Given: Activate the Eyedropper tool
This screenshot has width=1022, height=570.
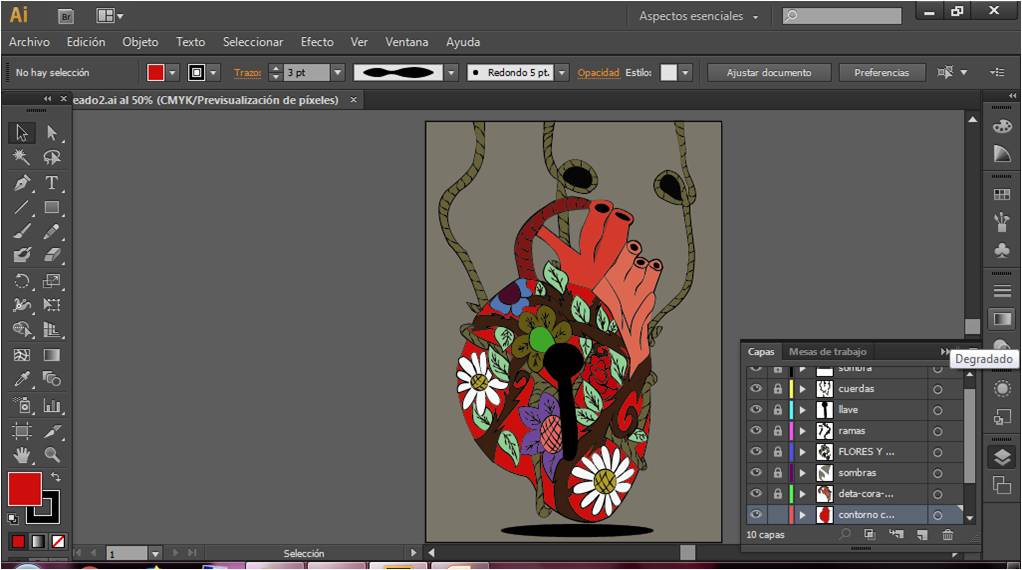Looking at the screenshot, I should click(22, 379).
